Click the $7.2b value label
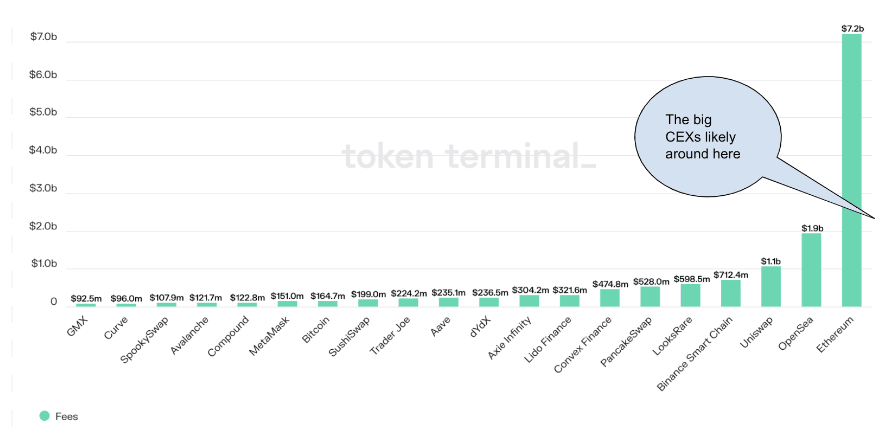This screenshot has height=445, width=882. [852, 28]
